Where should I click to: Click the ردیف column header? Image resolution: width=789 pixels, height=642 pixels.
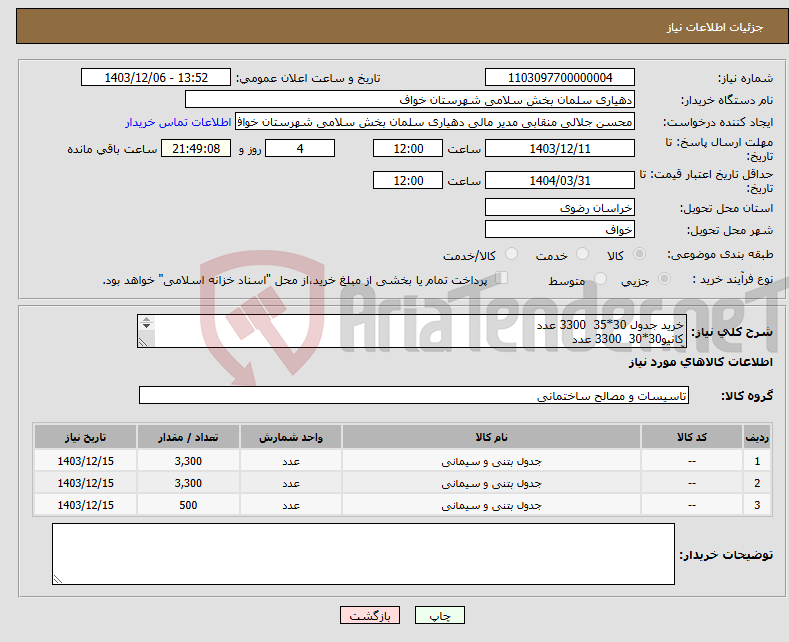(x=757, y=437)
